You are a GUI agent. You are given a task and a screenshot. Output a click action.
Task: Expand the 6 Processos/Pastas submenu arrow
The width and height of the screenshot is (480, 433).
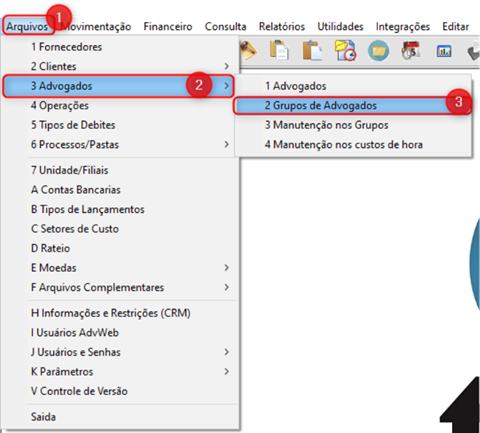227,144
